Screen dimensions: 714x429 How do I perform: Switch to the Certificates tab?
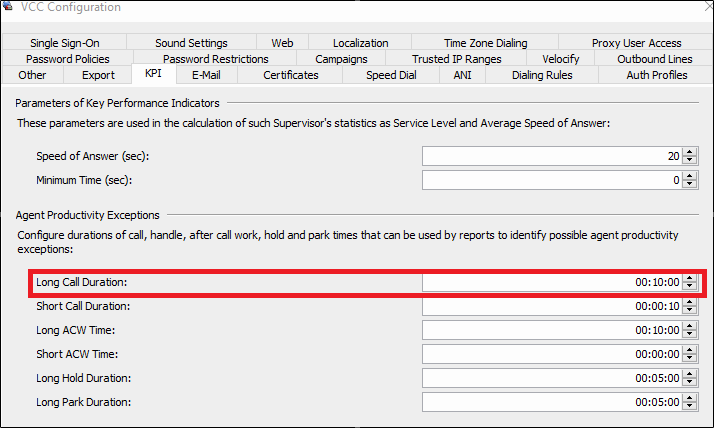pos(291,75)
